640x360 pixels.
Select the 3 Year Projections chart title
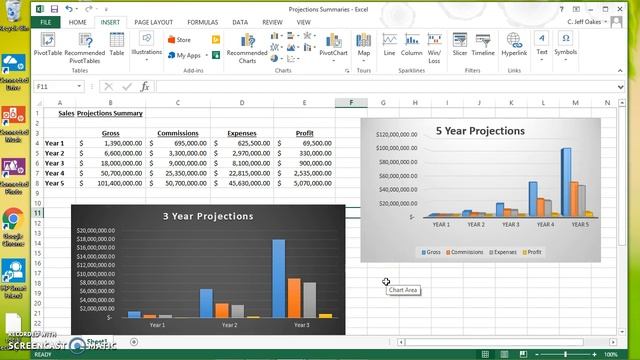(208, 216)
